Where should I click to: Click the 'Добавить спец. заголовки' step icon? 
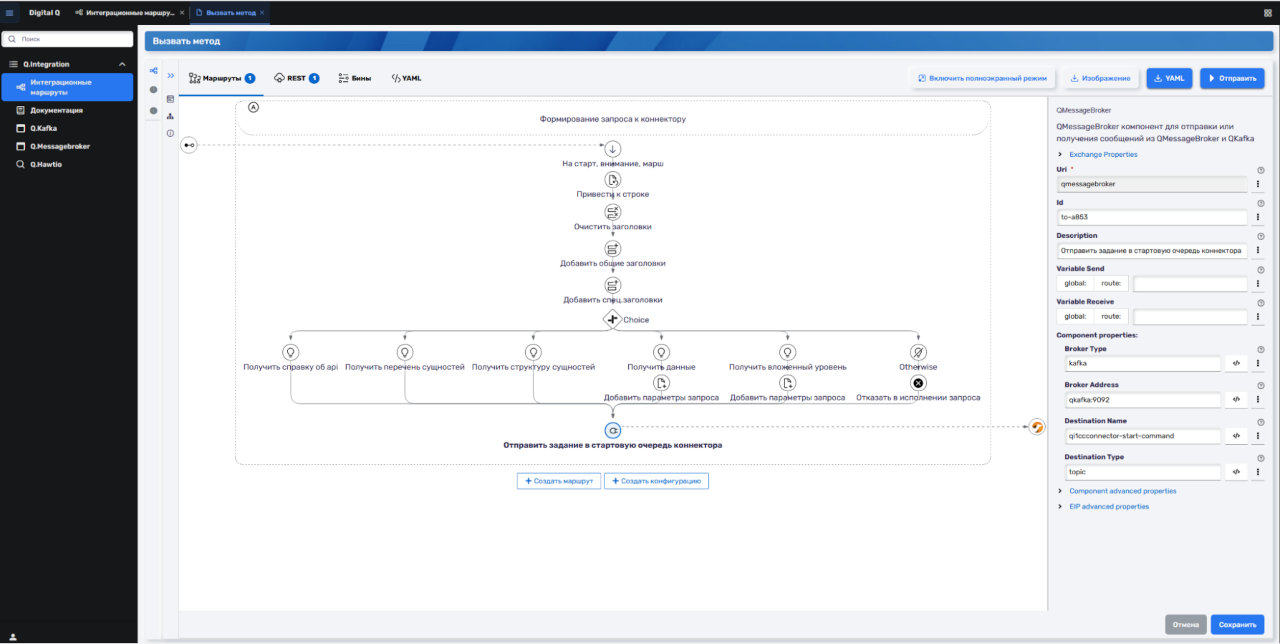(x=613, y=285)
